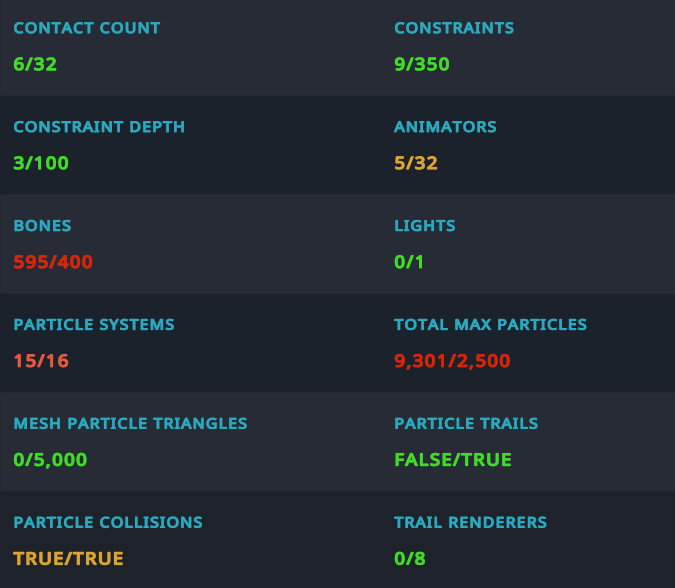Viewport: 675px width, 588px height.
Task: Select the 3/100 constraint depth value
Action: pos(41,163)
